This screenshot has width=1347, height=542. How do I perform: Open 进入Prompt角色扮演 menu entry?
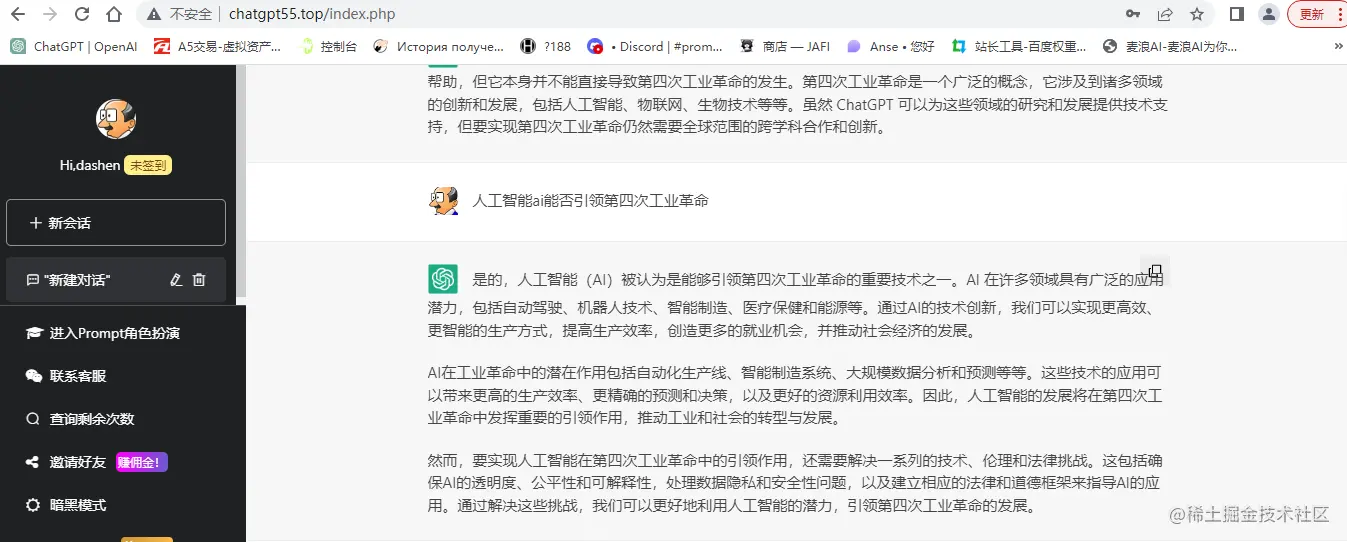tap(115, 333)
